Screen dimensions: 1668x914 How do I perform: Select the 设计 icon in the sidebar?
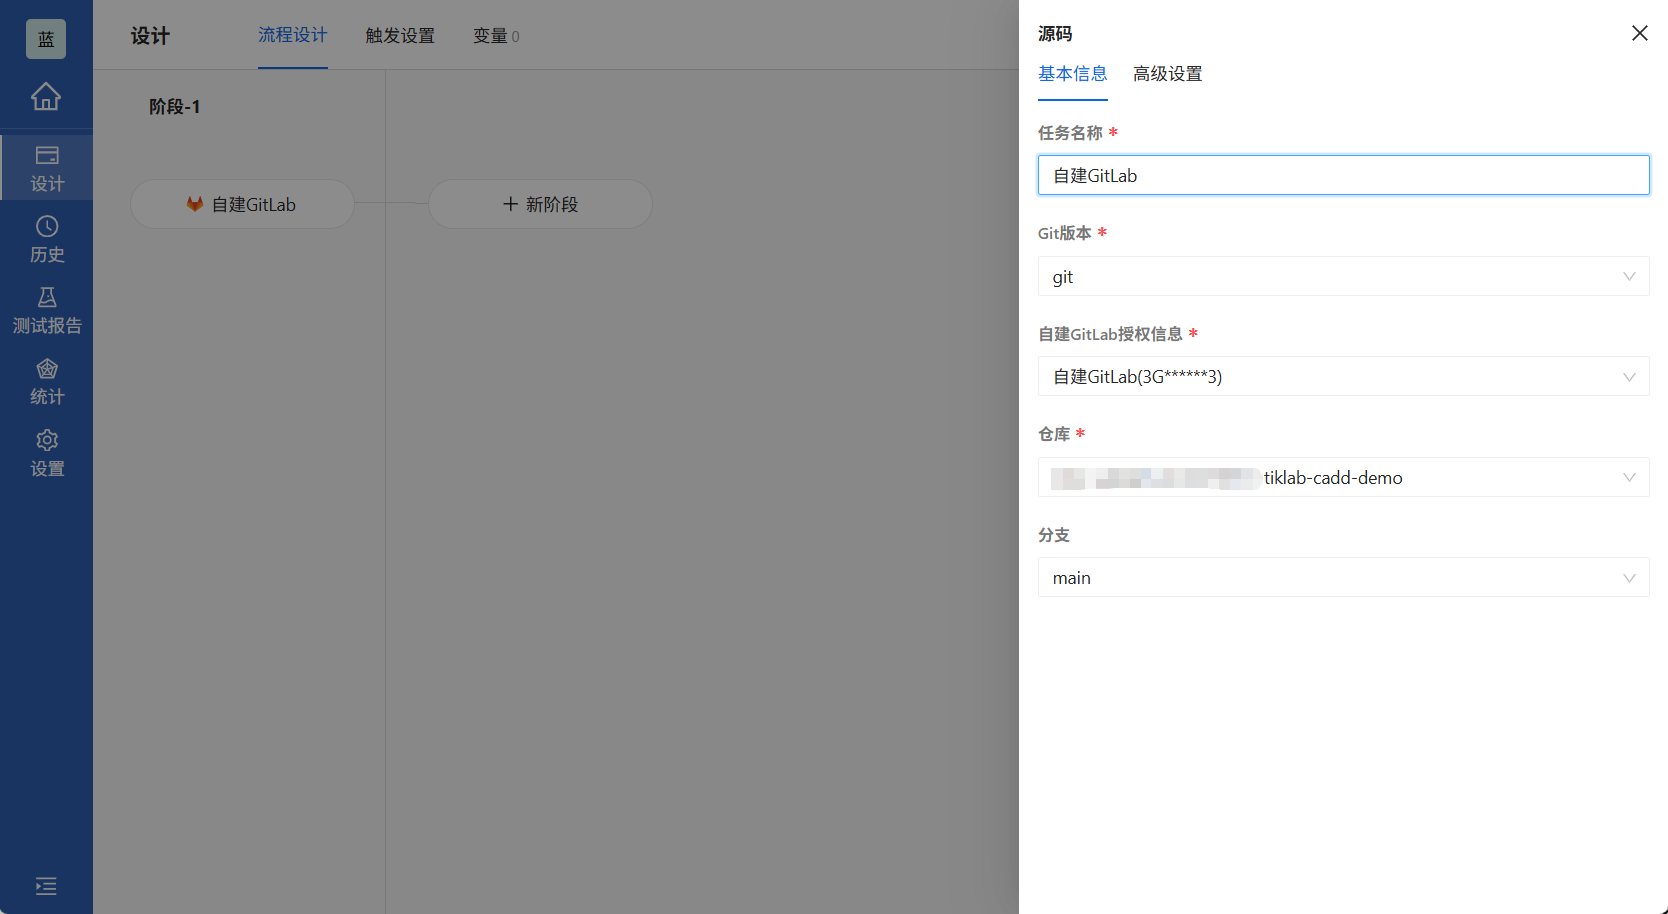pos(46,167)
